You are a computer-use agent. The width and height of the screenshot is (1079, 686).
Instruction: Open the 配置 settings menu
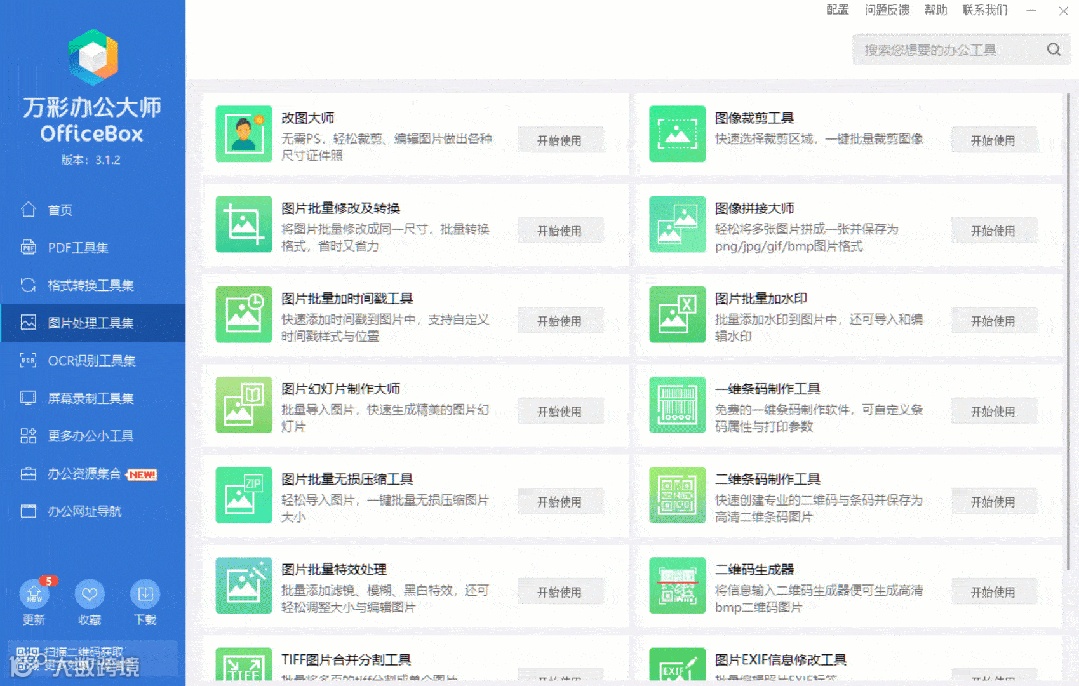click(x=837, y=10)
